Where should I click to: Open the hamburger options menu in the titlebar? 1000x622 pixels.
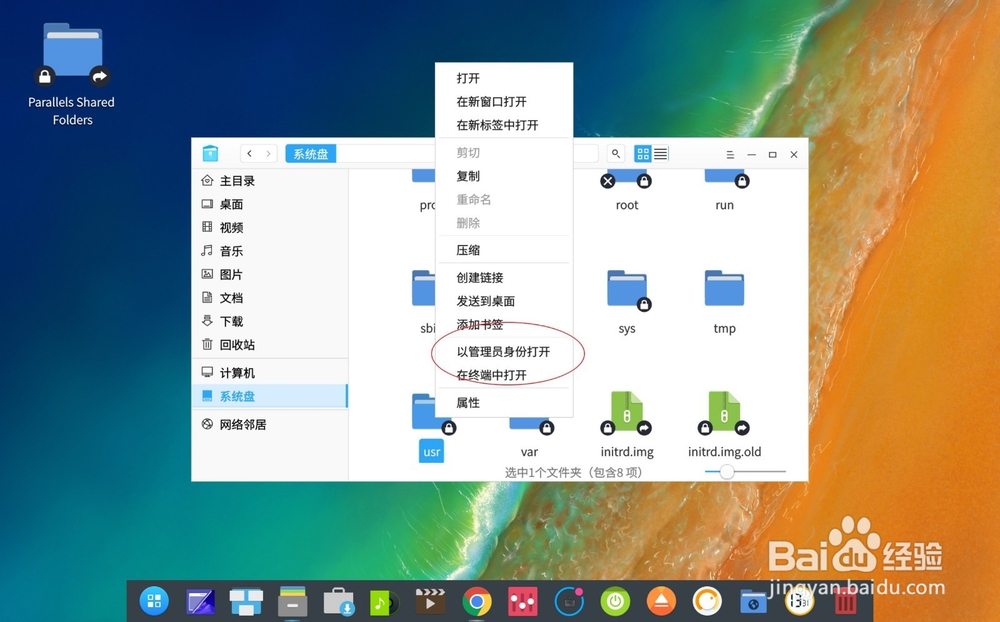(729, 154)
